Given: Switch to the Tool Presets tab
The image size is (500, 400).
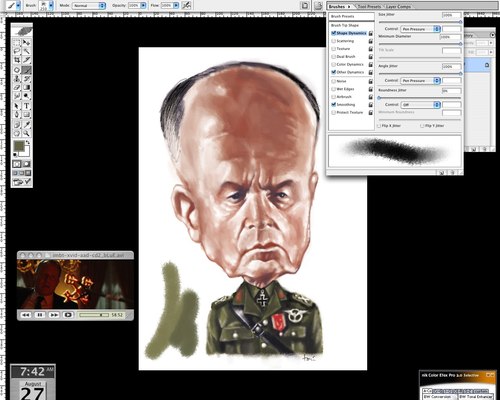Looking at the screenshot, I should [x=369, y=6].
